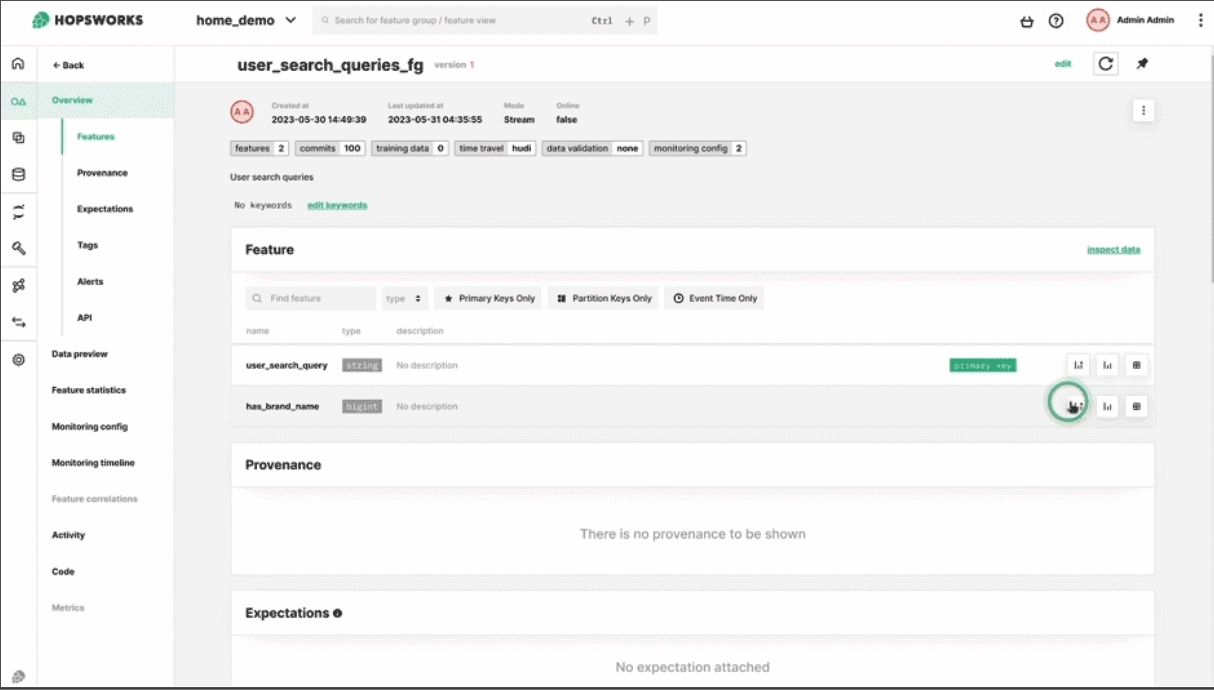
Task: Enable the Event Time Only filter
Action: click(714, 297)
